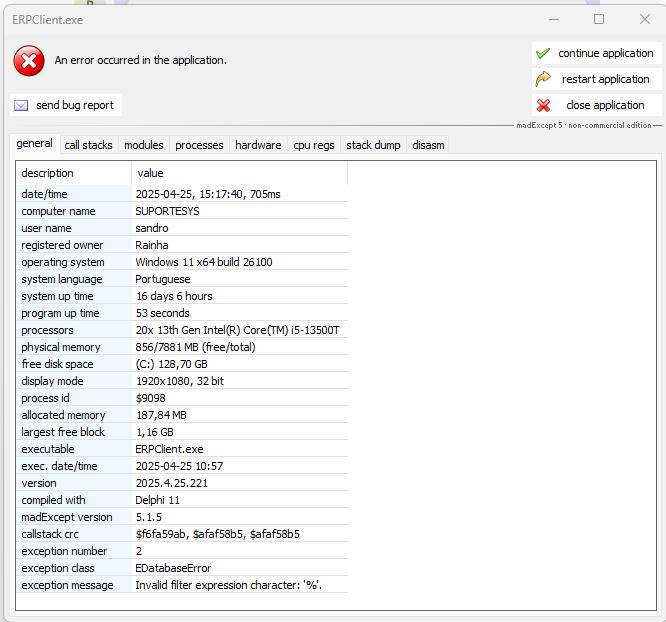Open the hardware tab

click(x=258, y=145)
